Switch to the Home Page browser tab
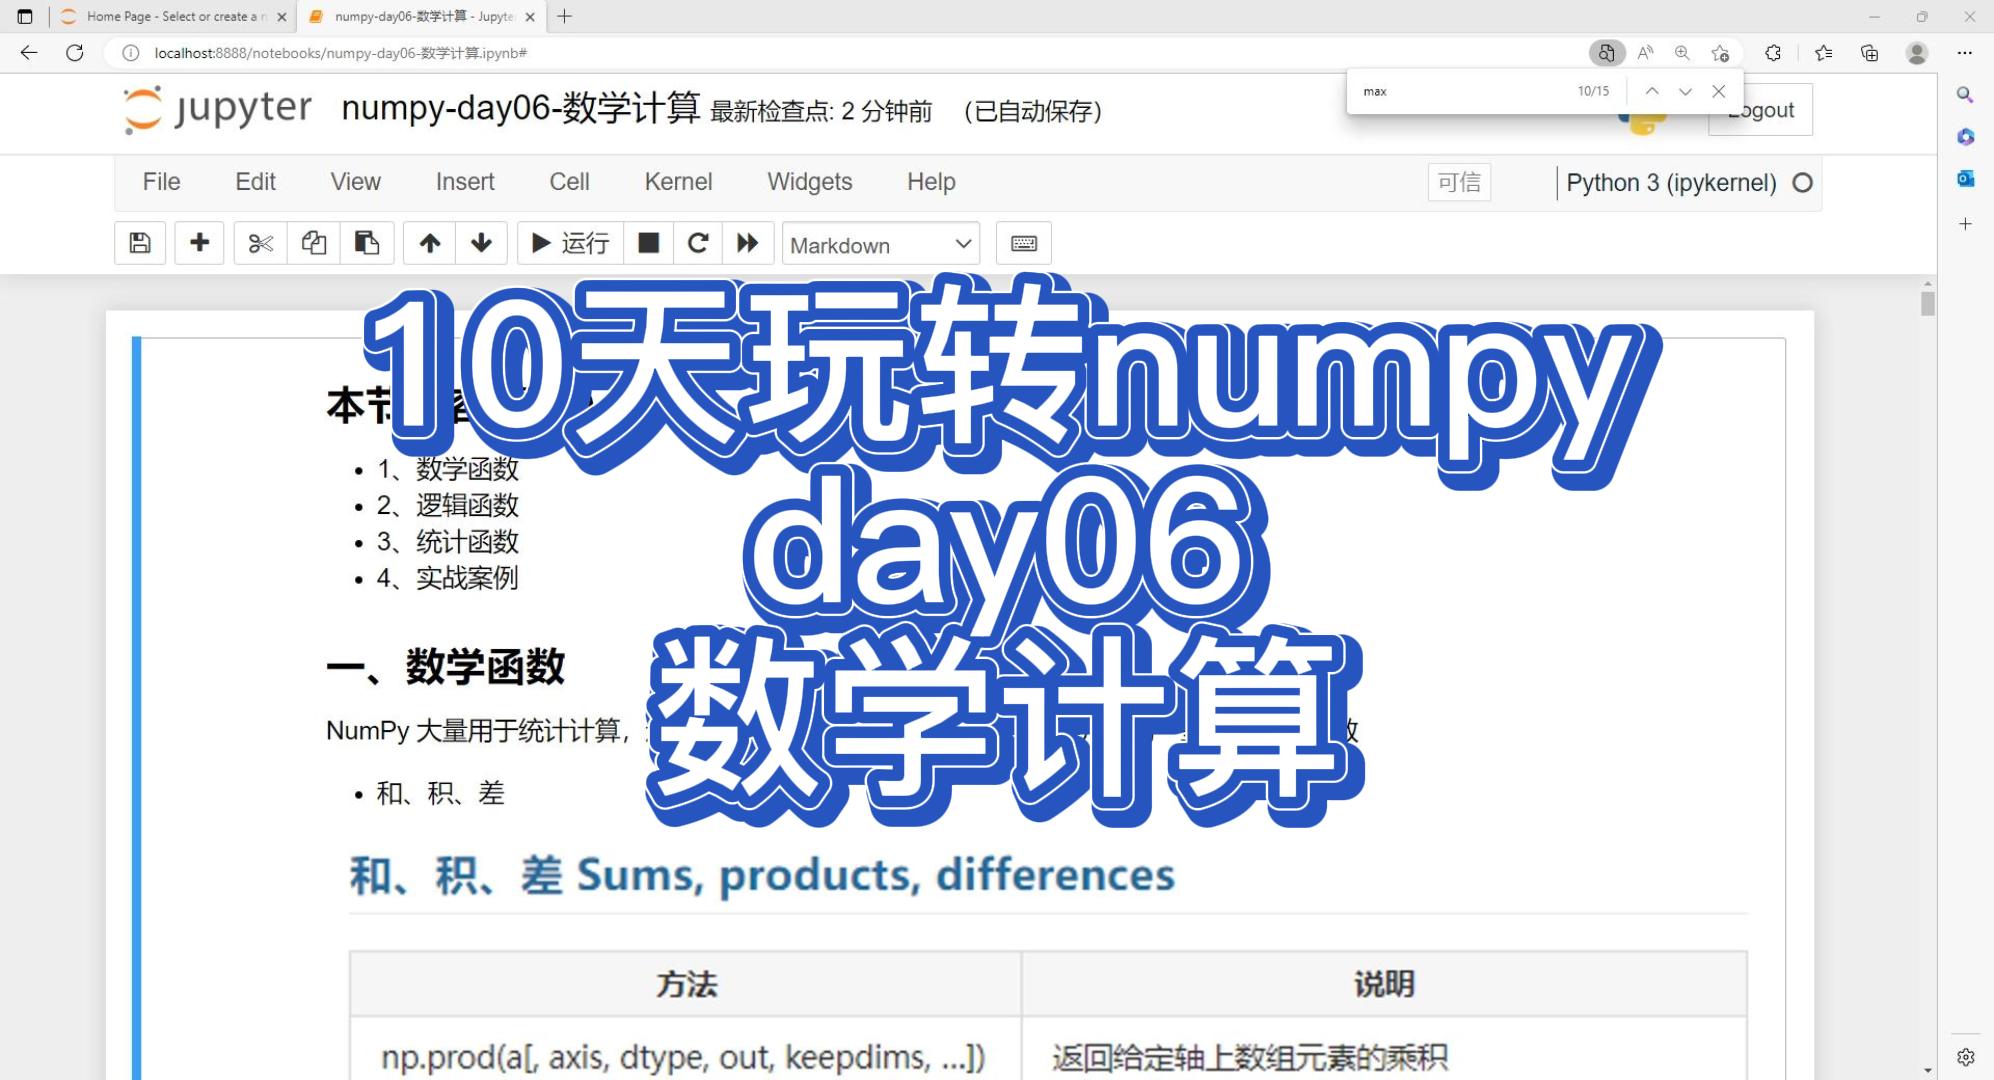1994x1080 pixels. click(x=172, y=16)
